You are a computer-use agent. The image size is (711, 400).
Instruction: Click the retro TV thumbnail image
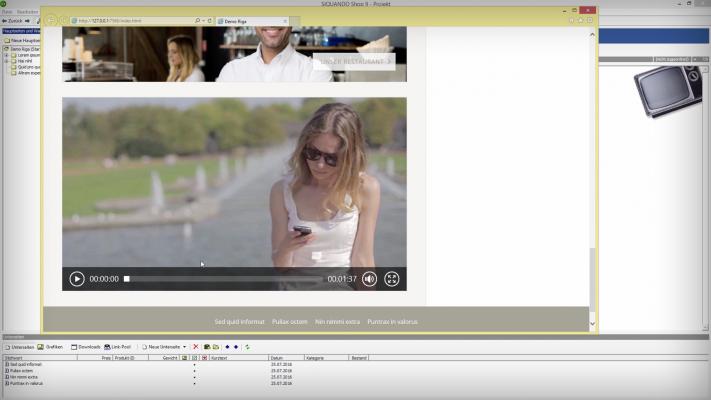[668, 86]
